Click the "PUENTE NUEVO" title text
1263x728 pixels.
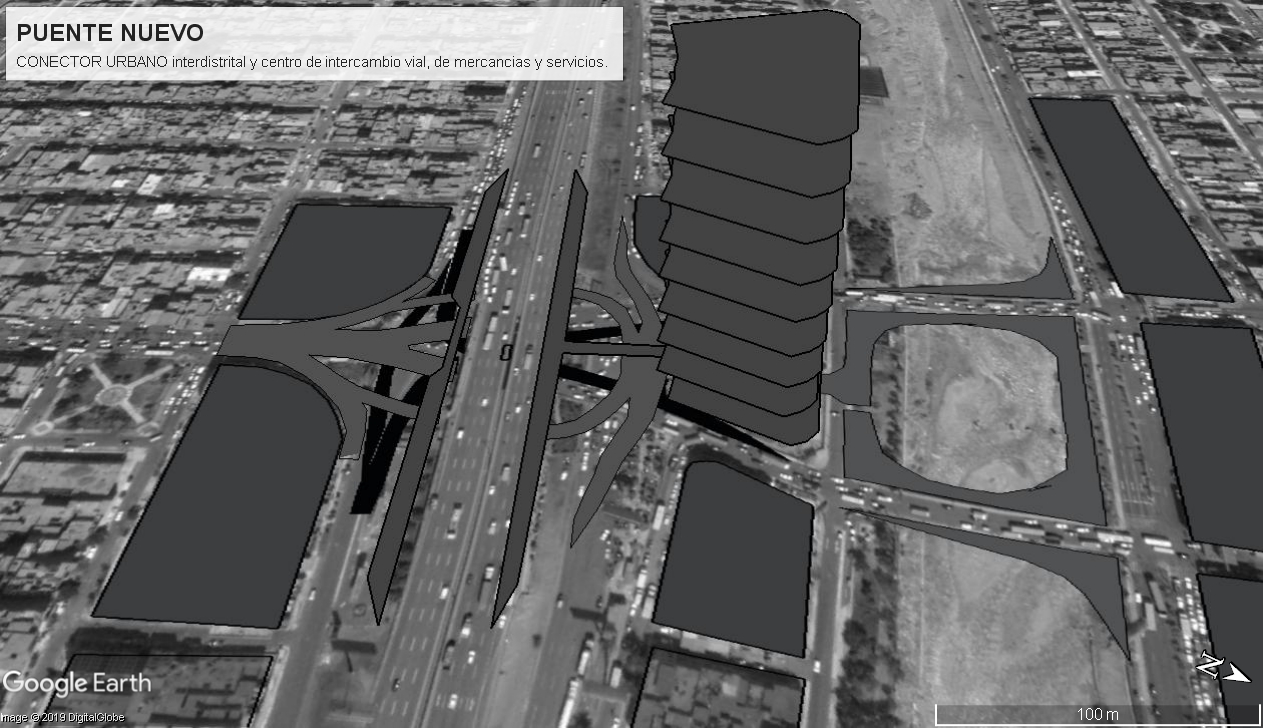(x=110, y=33)
